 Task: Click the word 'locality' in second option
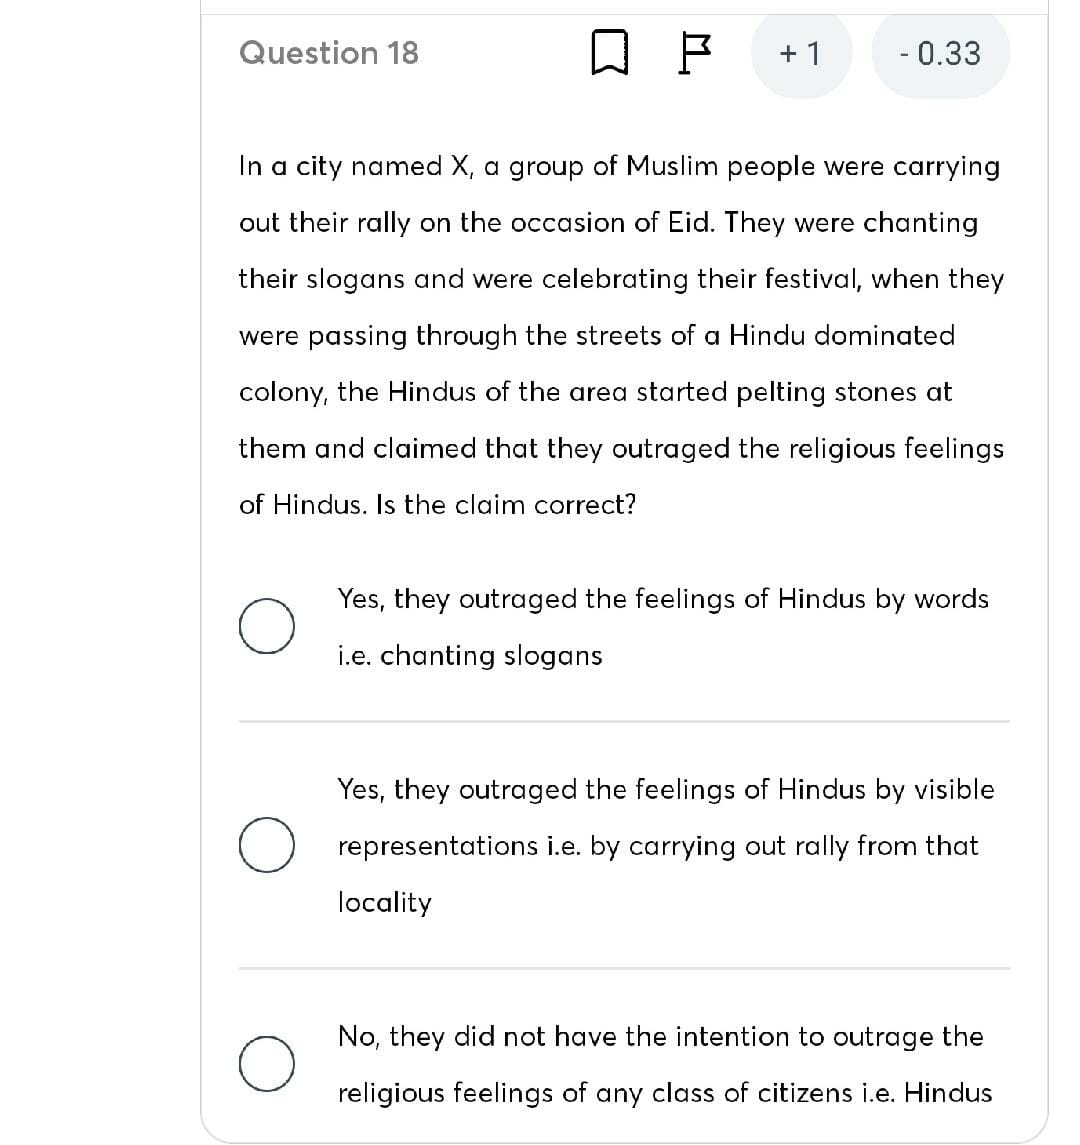[x=385, y=903]
